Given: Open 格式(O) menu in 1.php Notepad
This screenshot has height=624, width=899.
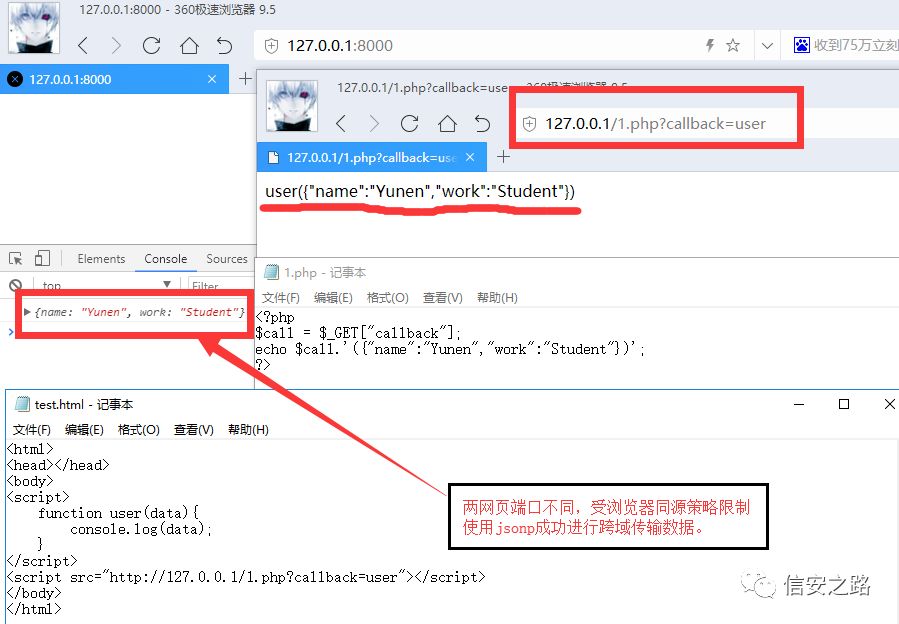Looking at the screenshot, I should [x=388, y=298].
